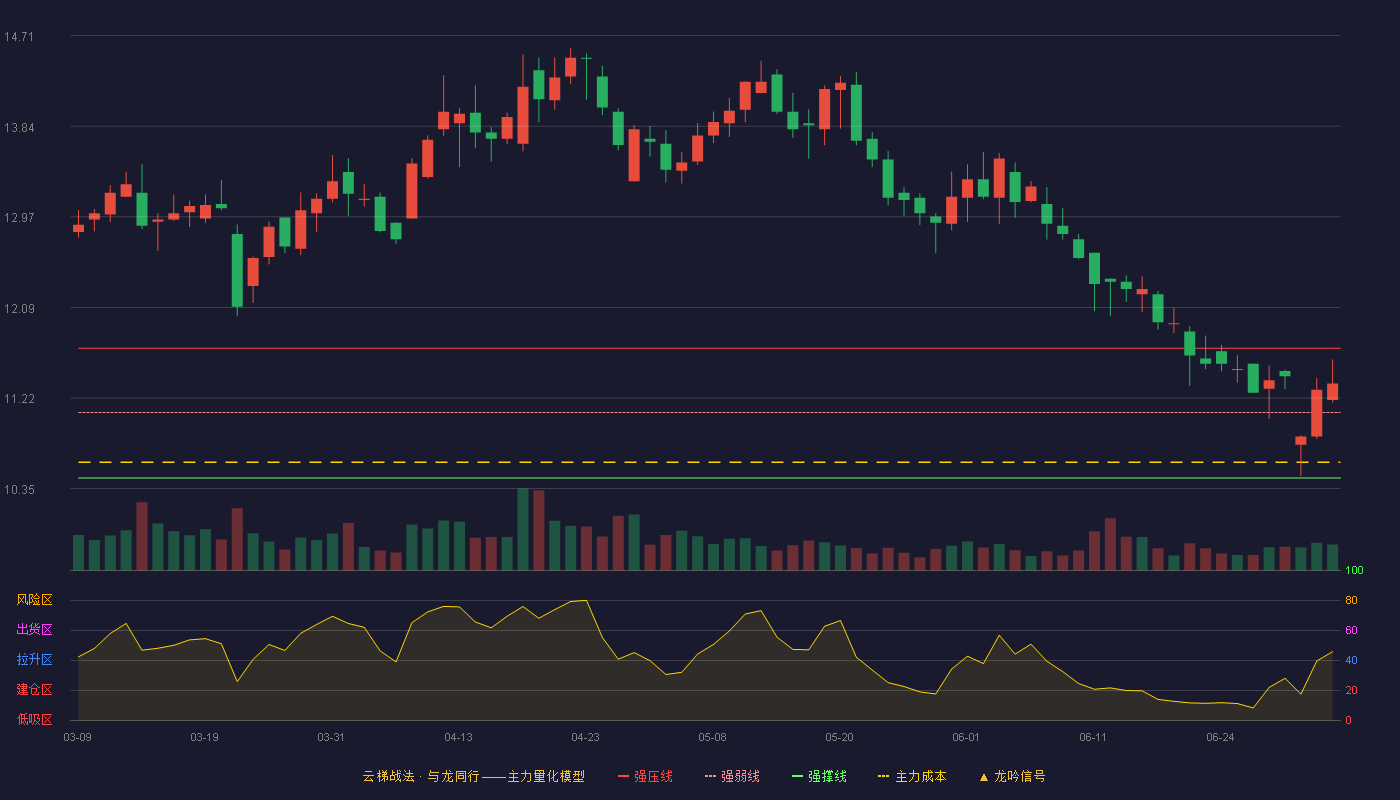The image size is (1400, 800).
Task: Click the magenta 60 indicator scale value
Action: tap(1351, 630)
